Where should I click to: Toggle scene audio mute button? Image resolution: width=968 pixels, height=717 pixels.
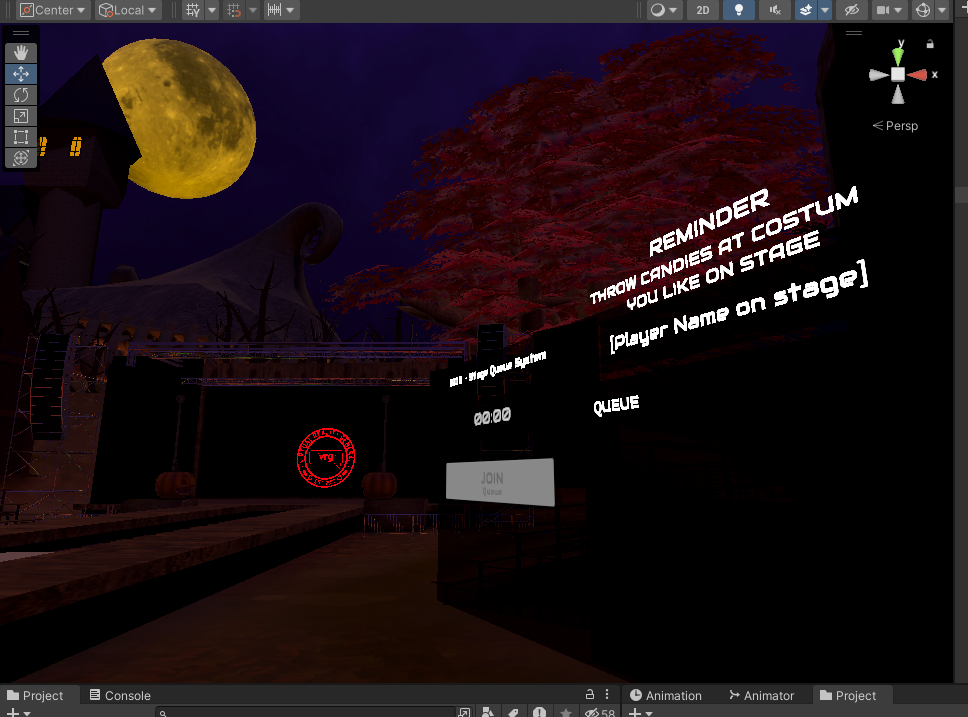pos(775,10)
